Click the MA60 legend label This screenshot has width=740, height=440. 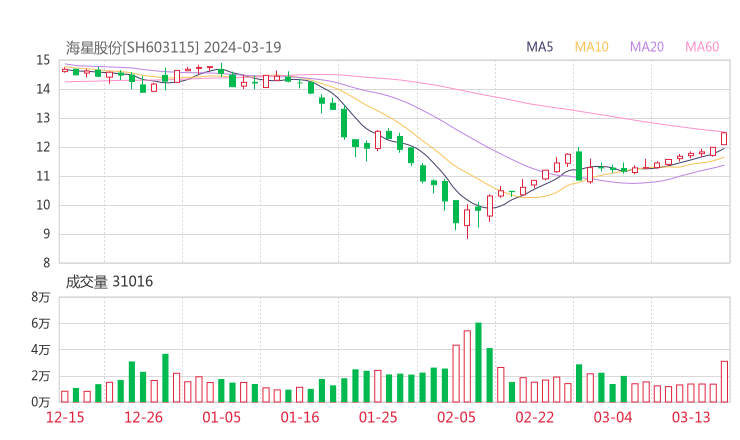pos(702,47)
